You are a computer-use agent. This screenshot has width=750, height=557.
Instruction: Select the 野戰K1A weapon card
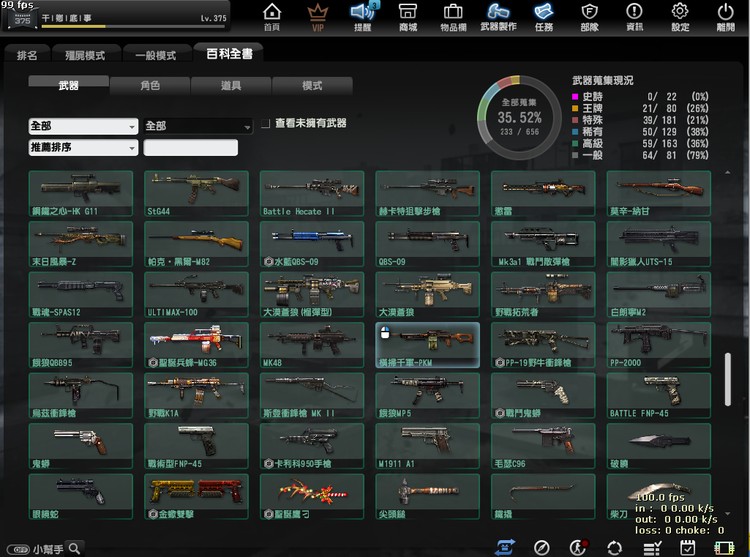pyautogui.click(x=196, y=396)
